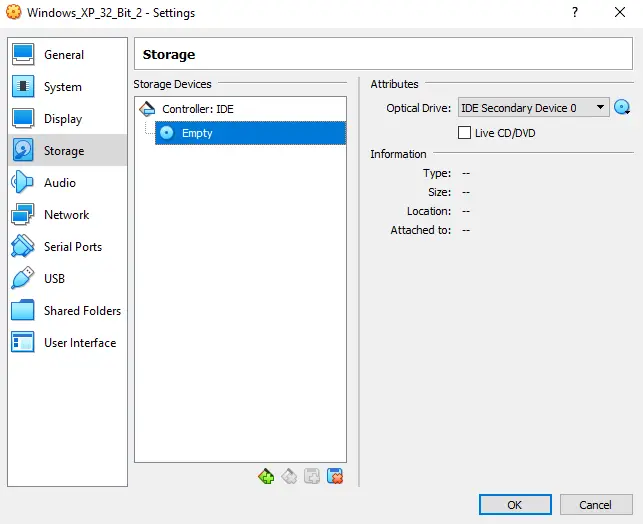Open the Network settings category
The height and width of the screenshot is (524, 643).
point(67,214)
